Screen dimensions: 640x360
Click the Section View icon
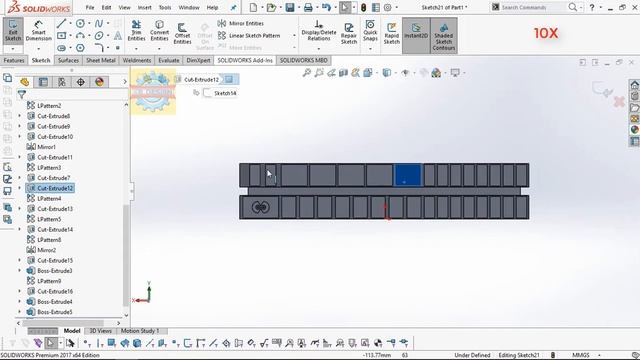343,73
